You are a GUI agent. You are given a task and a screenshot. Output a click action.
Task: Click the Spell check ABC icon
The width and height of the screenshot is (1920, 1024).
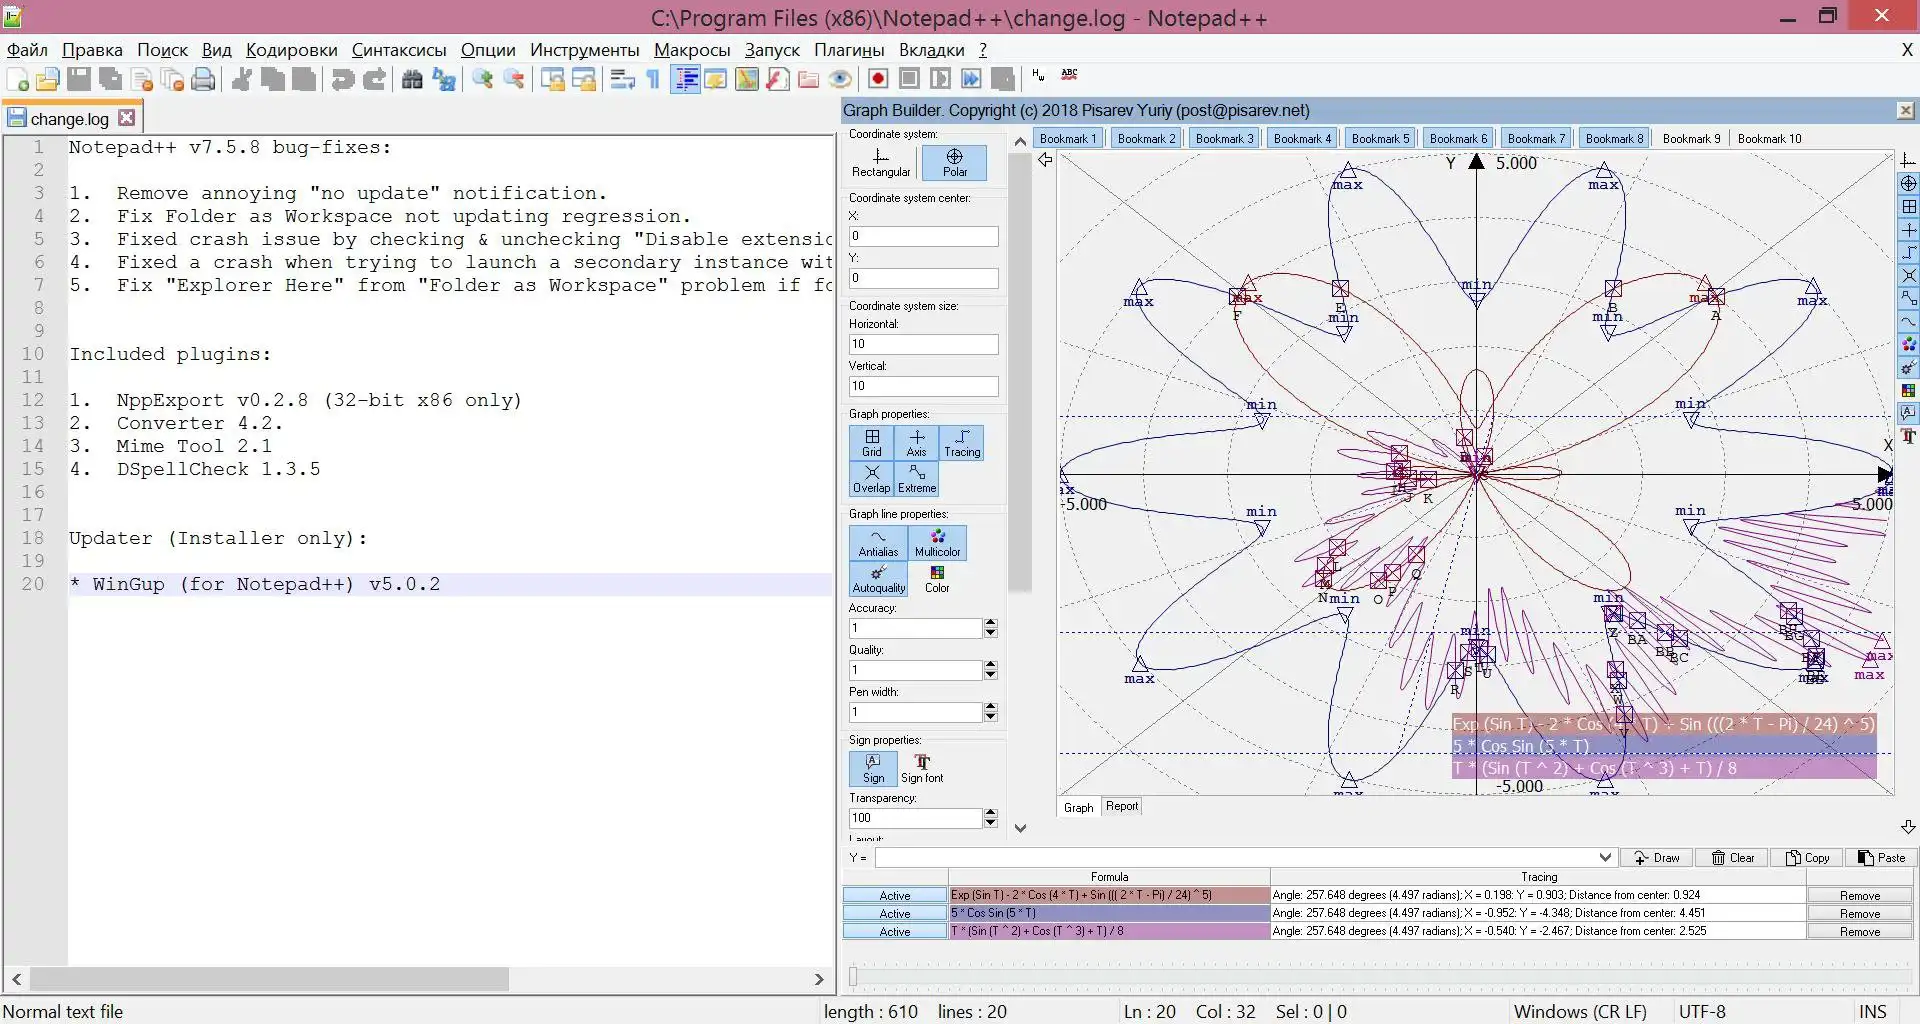1069,75
